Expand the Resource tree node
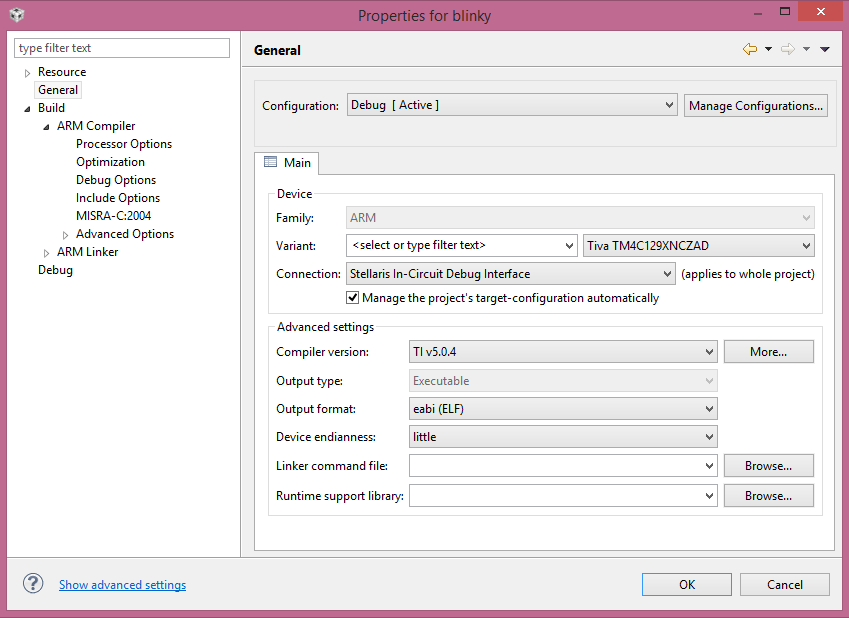 click(27, 73)
